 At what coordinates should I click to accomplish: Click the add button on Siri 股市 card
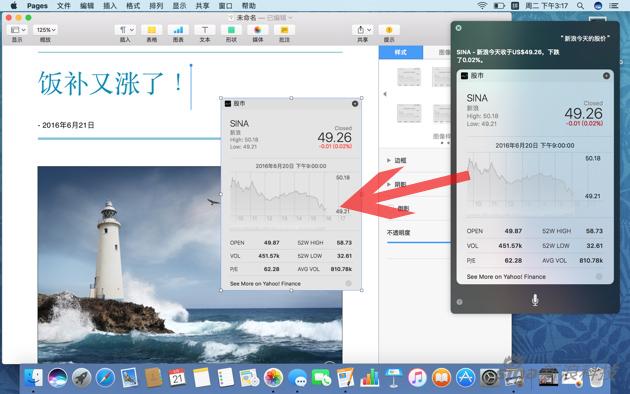click(x=606, y=76)
